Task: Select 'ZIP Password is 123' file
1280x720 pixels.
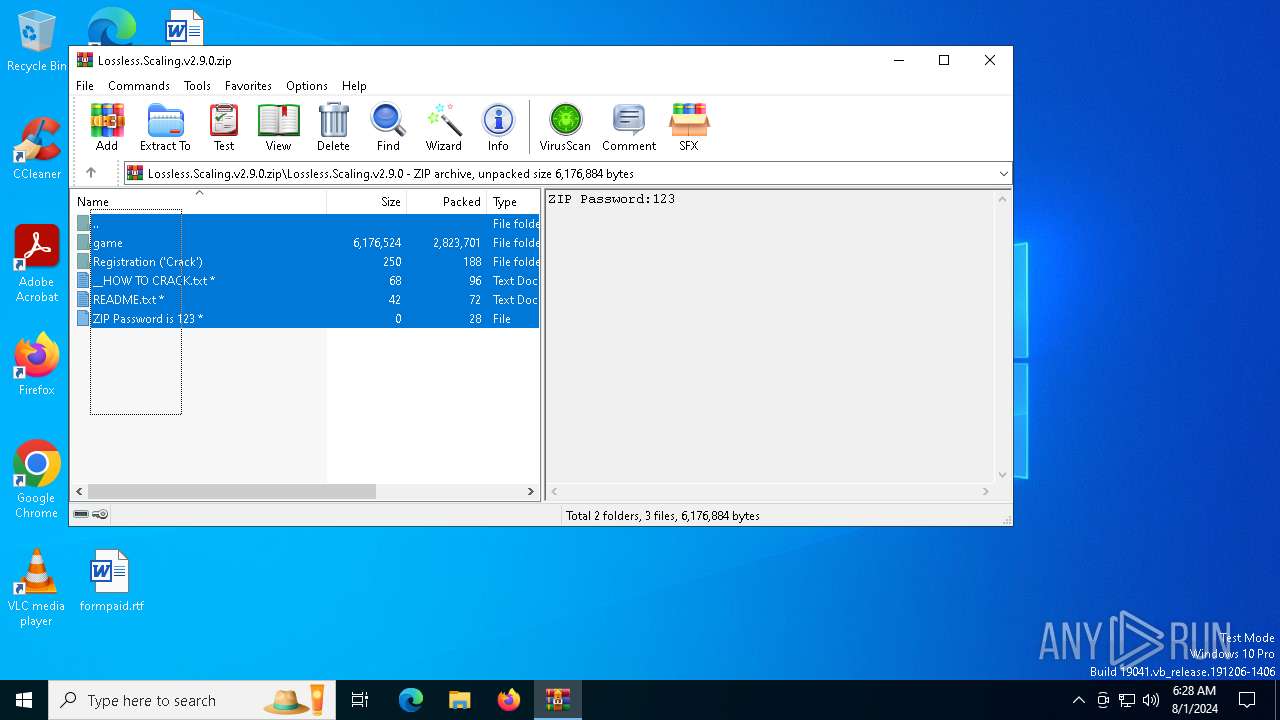Action: (308, 319)
